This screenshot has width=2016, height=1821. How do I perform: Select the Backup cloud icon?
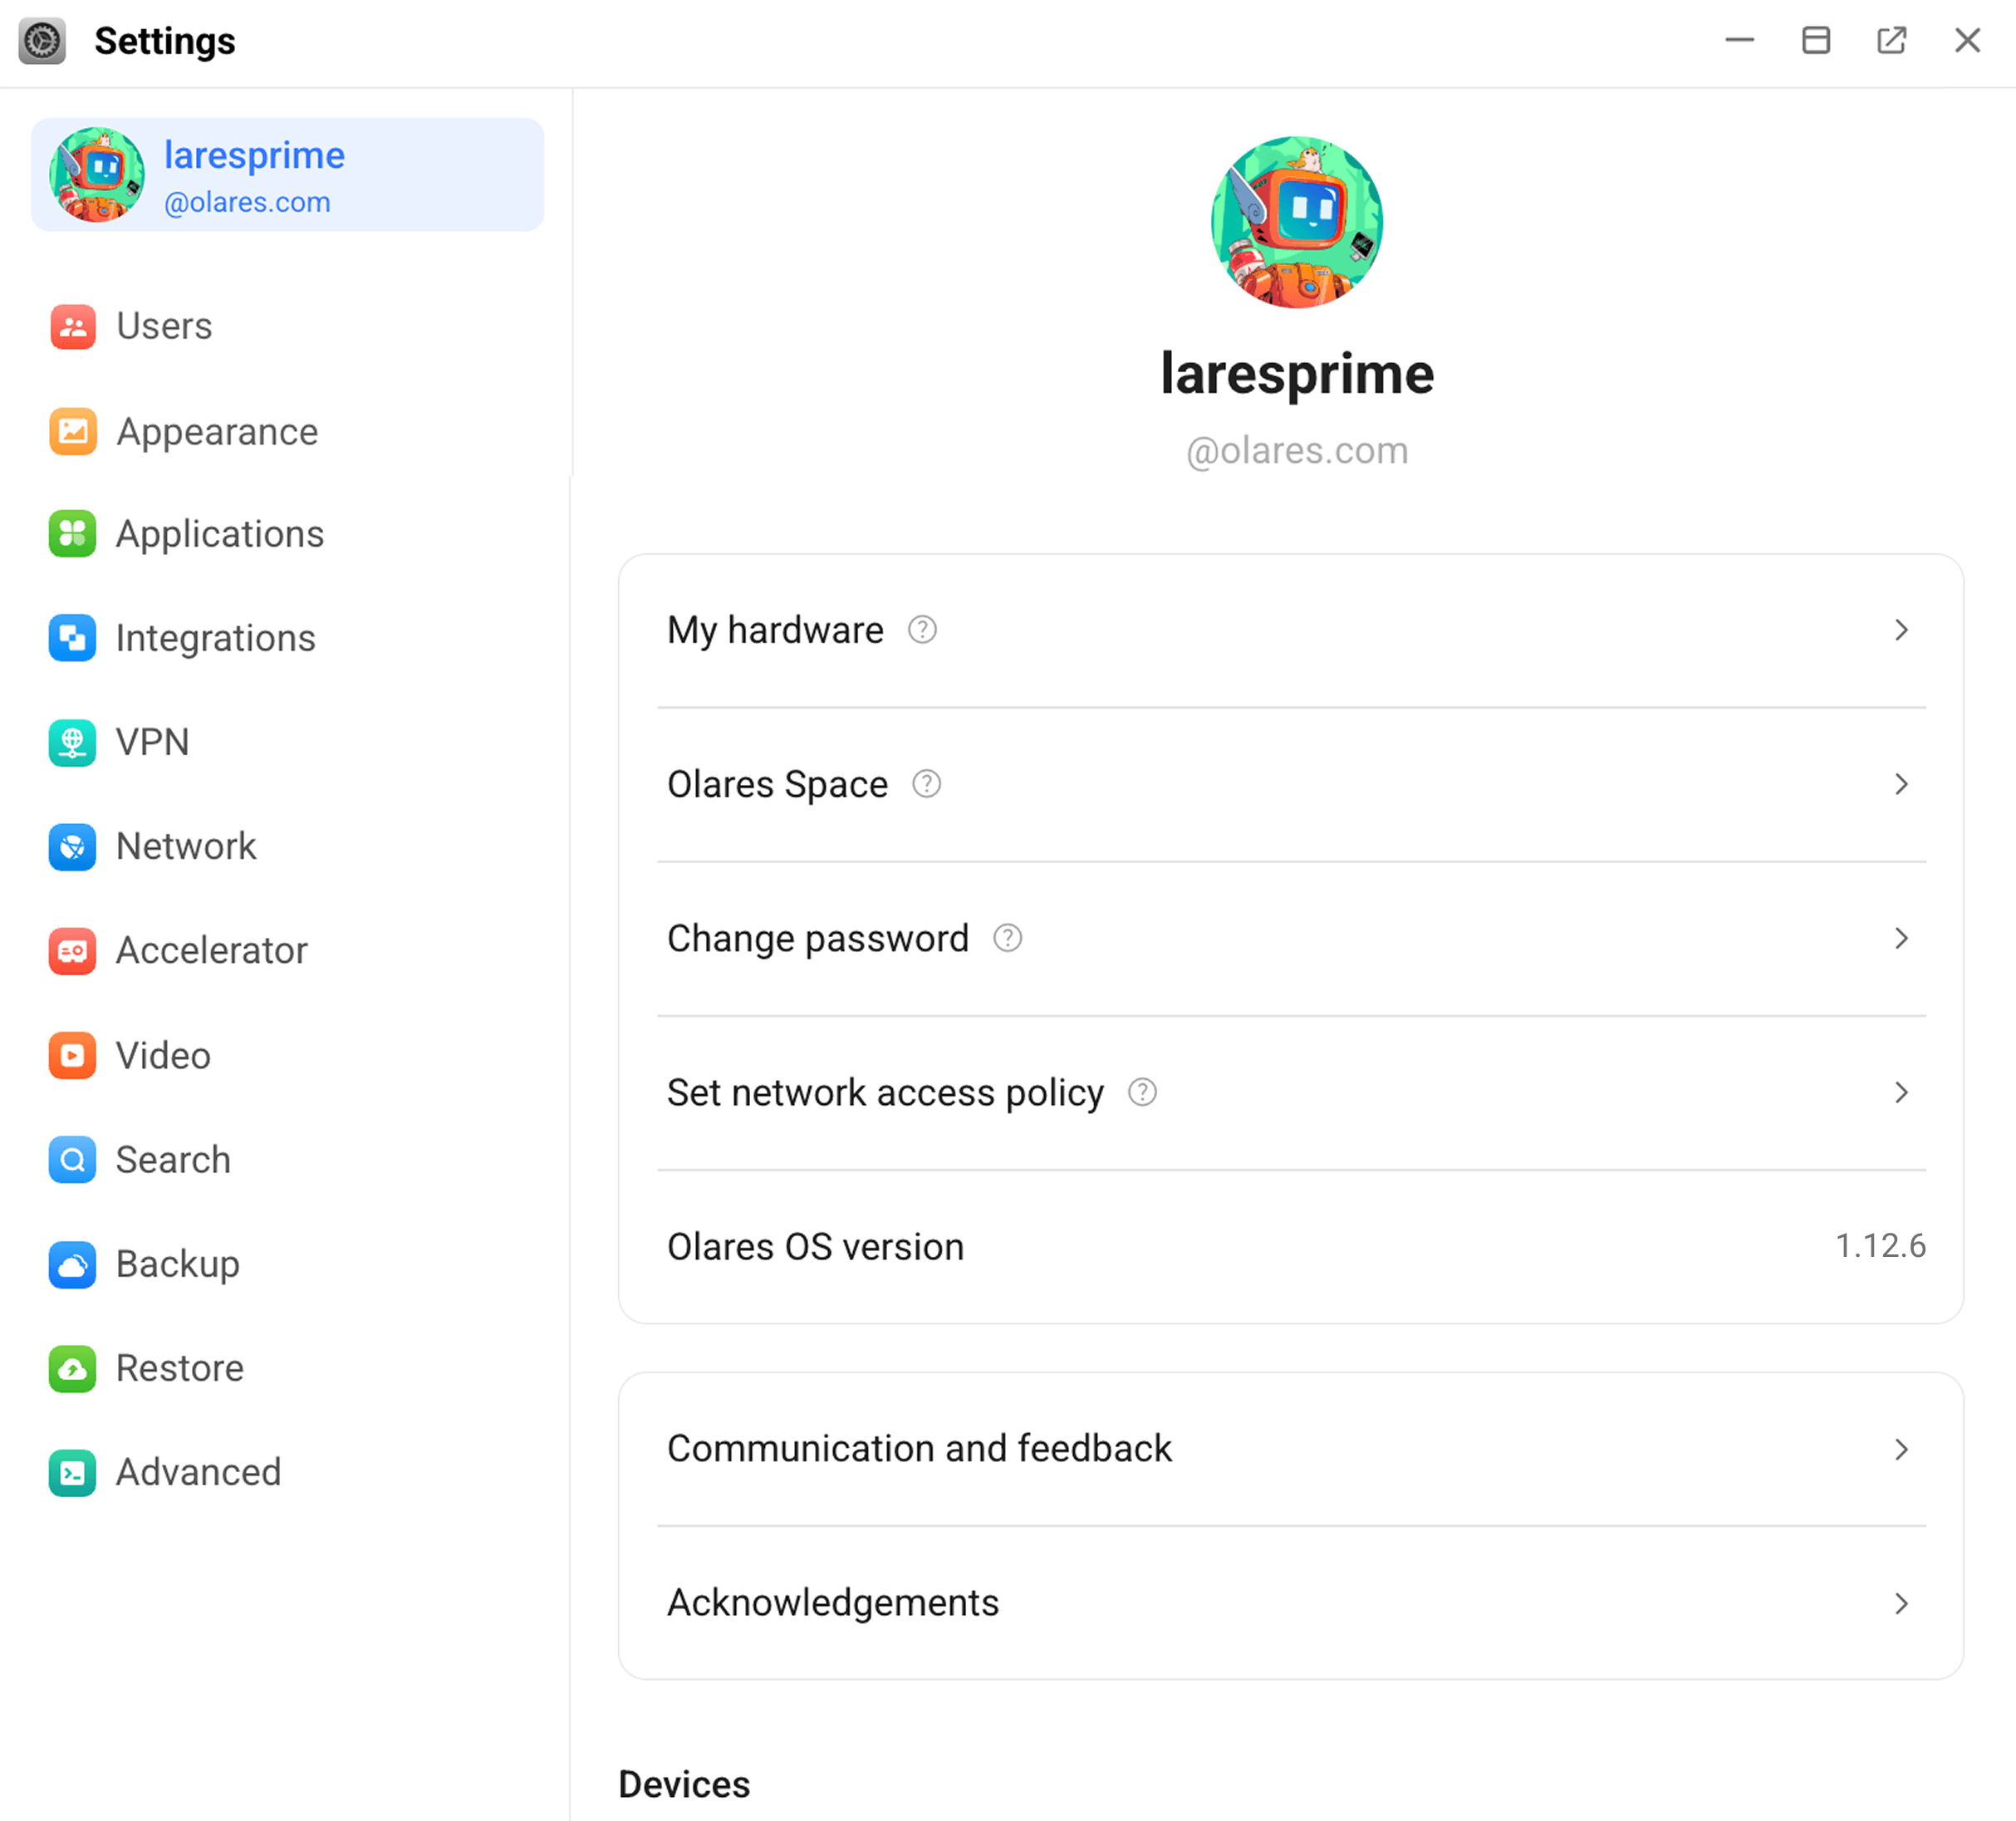click(x=72, y=1264)
